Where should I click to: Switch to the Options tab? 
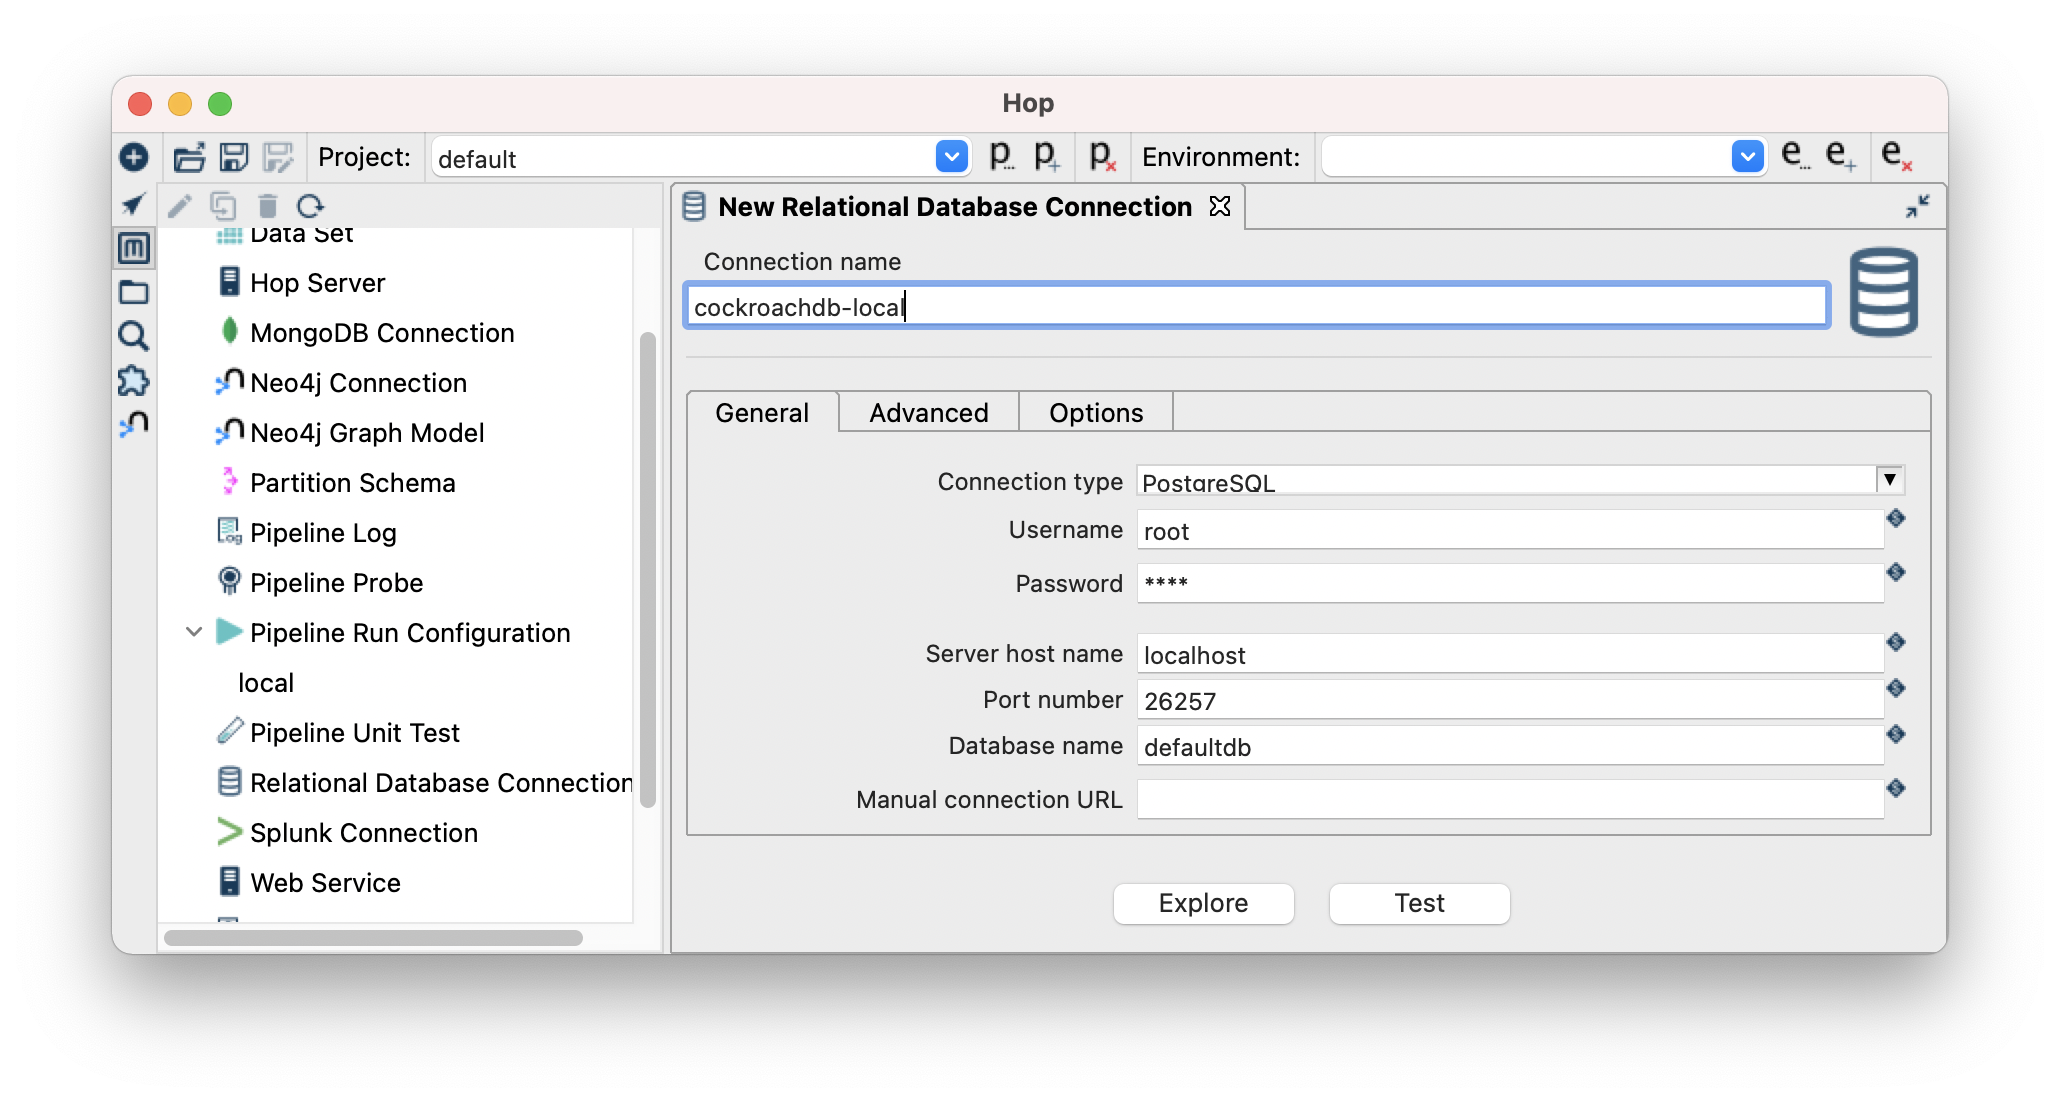pos(1096,413)
